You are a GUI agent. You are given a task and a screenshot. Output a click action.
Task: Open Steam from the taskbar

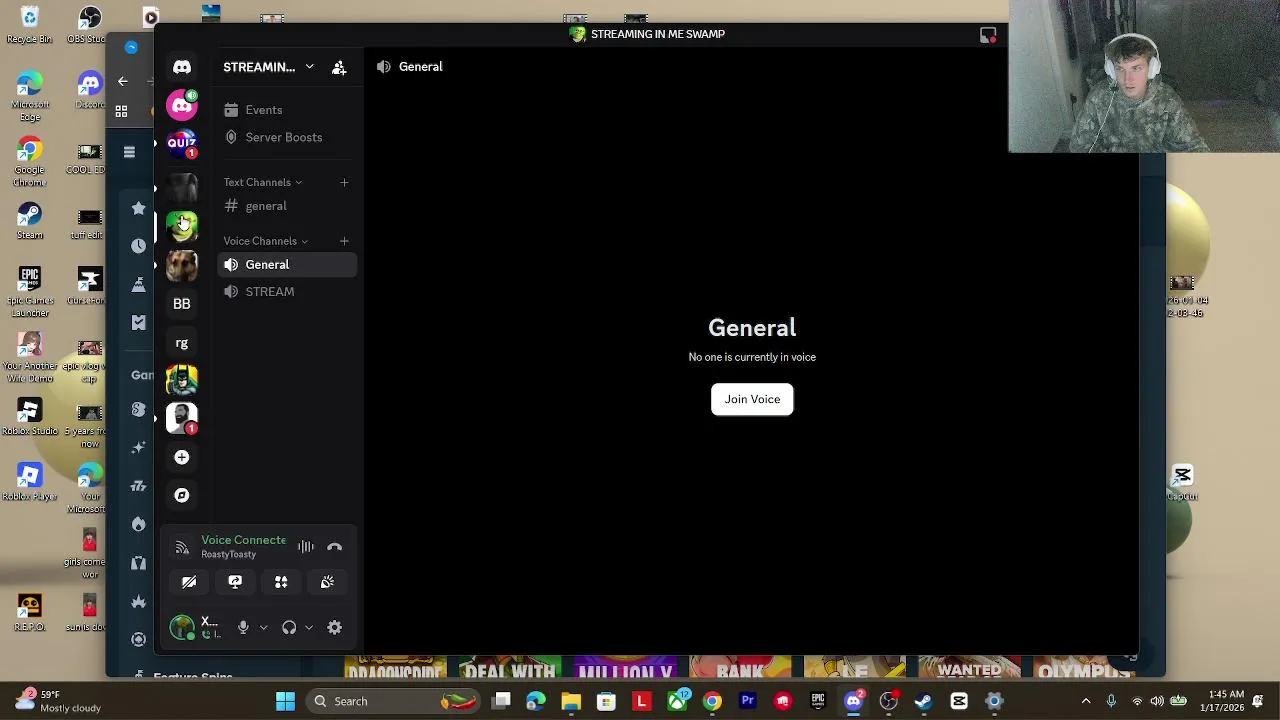(923, 701)
